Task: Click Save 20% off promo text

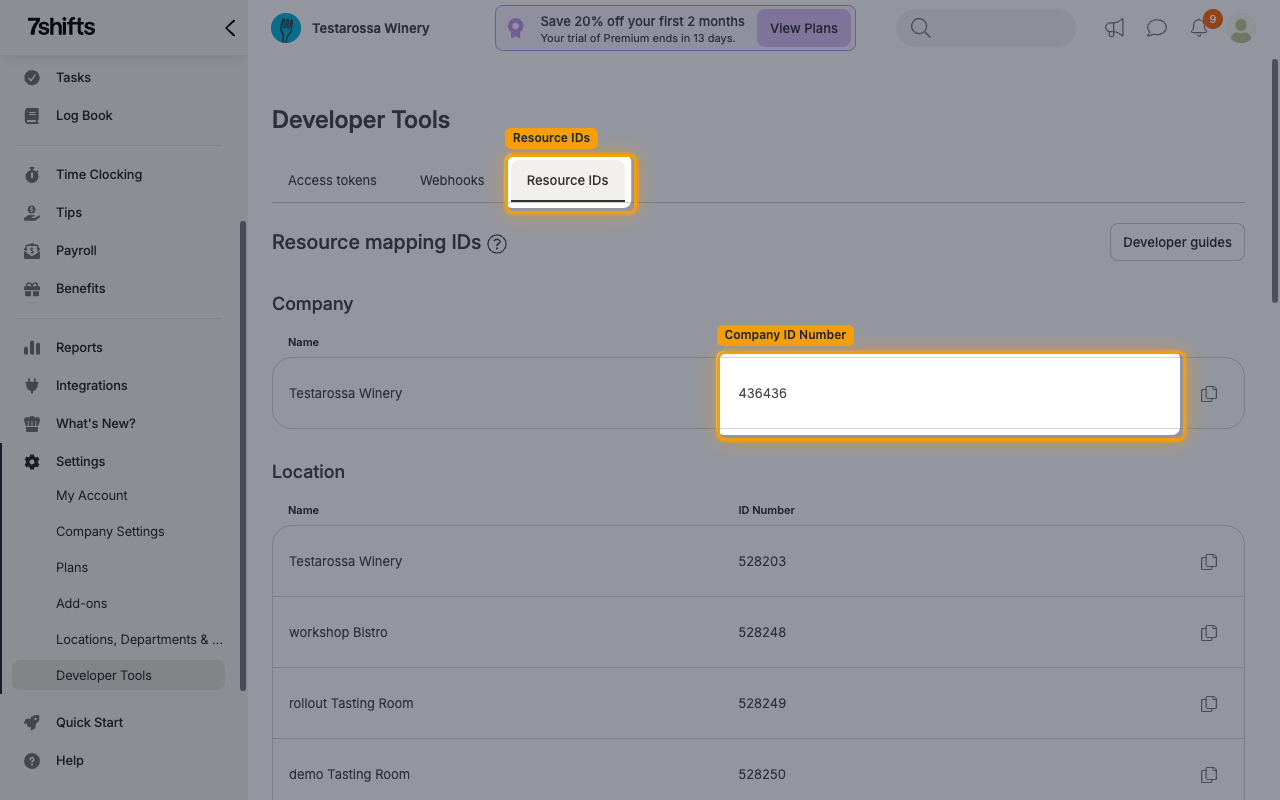Action: coord(643,21)
